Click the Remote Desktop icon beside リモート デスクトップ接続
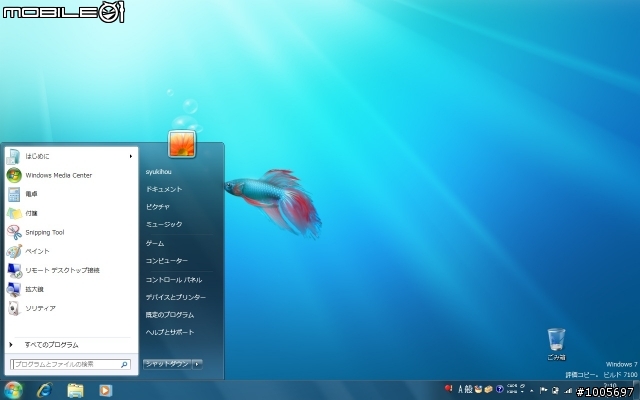The width and height of the screenshot is (640, 400). click(15, 270)
